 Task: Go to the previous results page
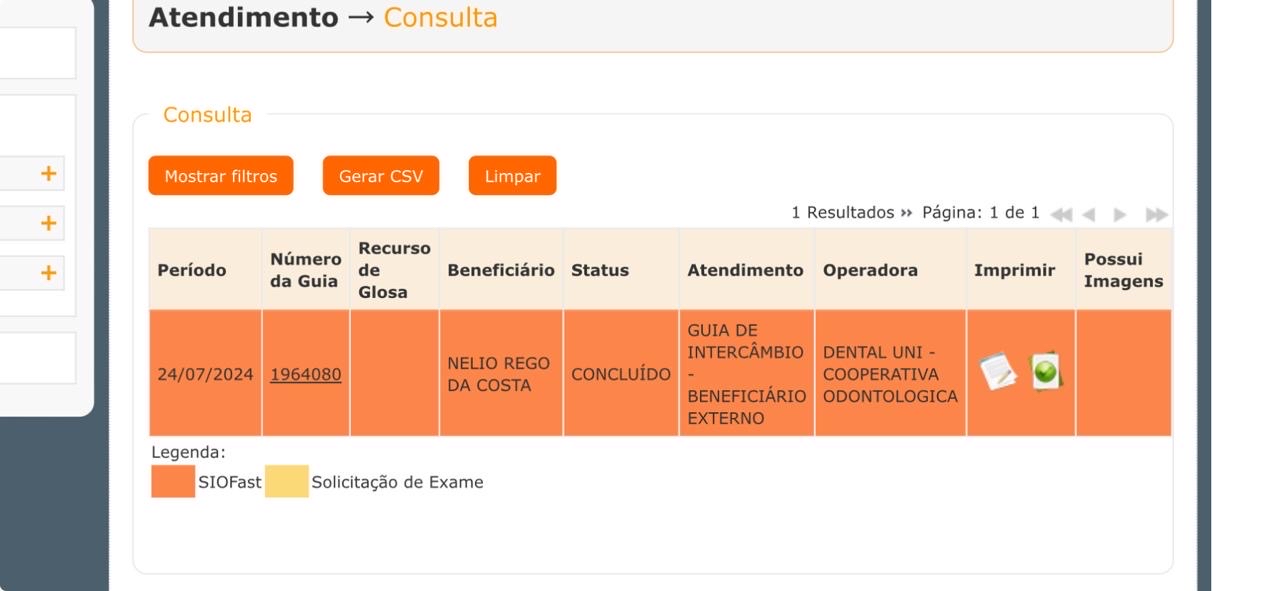(1089, 214)
